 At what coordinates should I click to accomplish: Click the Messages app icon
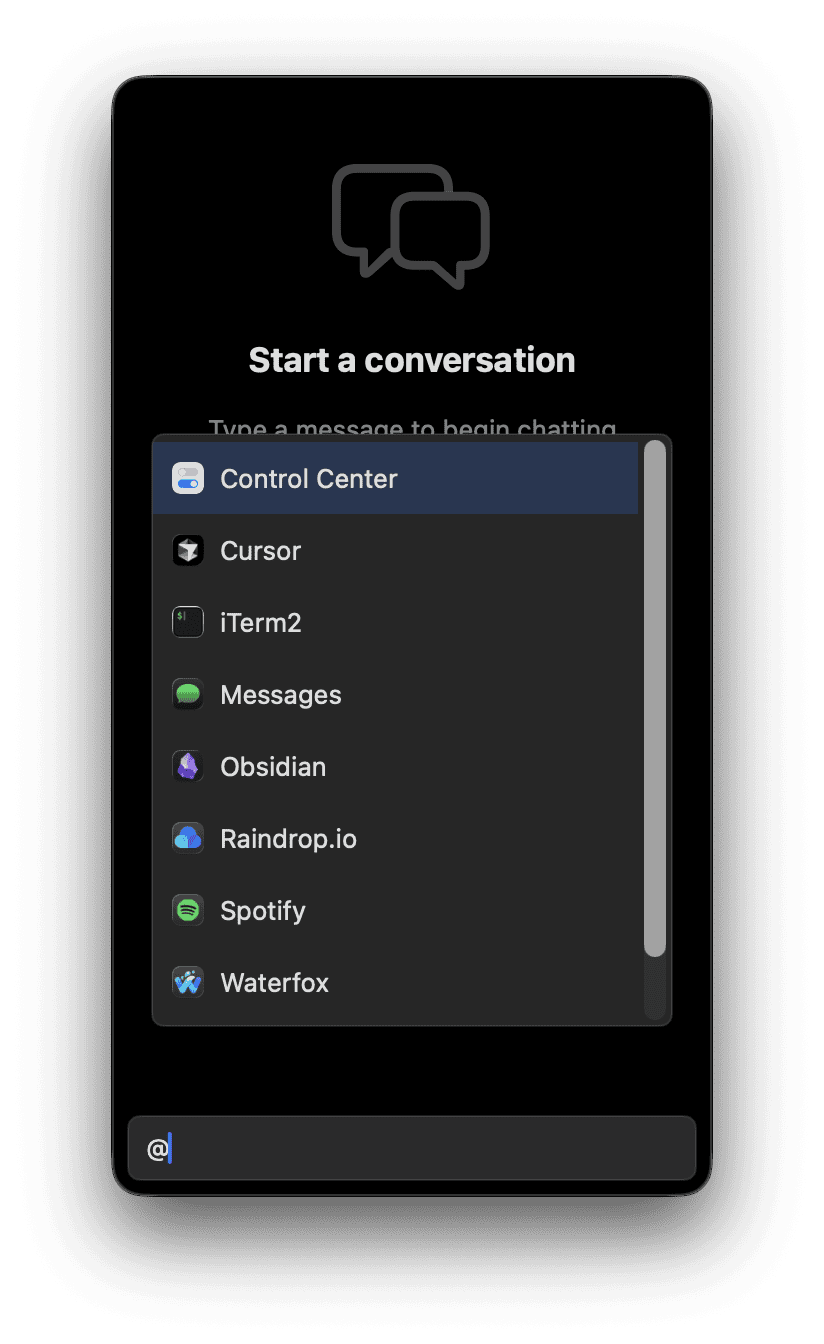188,694
